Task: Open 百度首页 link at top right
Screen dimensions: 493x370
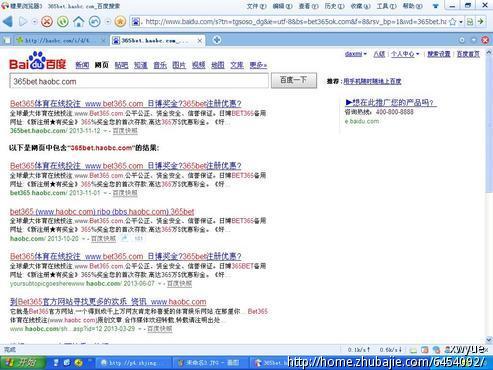Action: pos(468,54)
